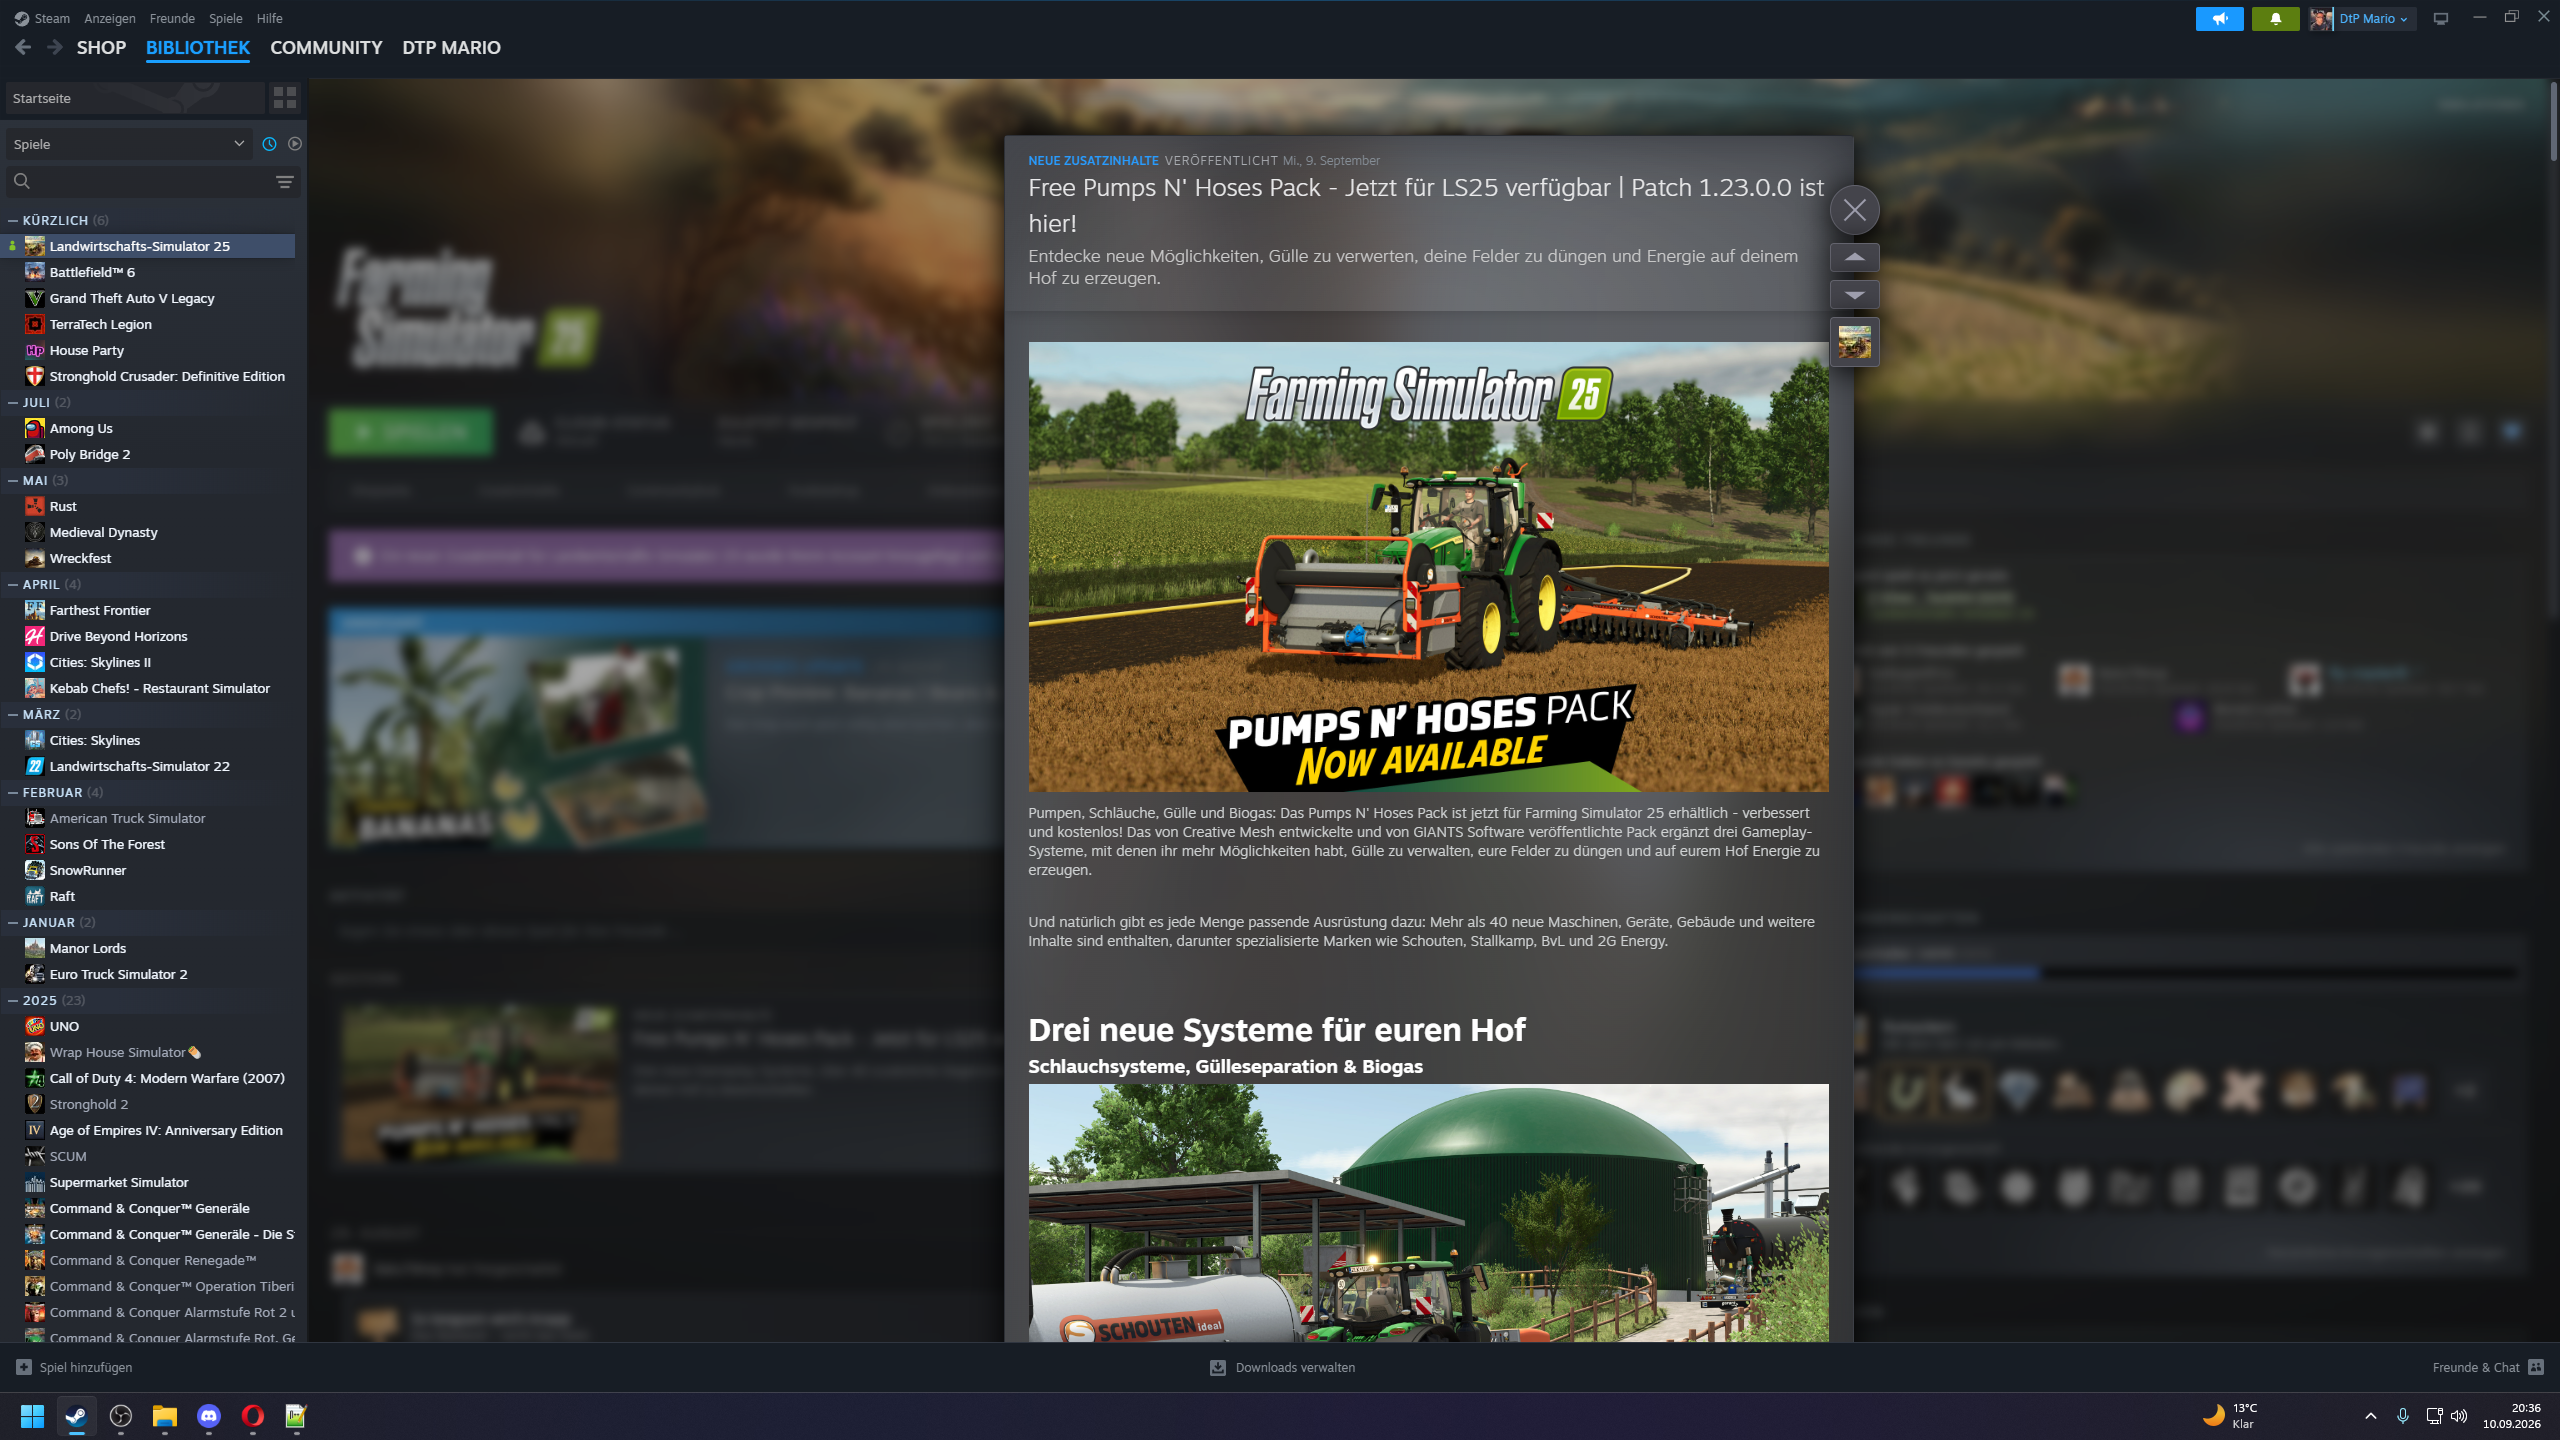This screenshot has width=2560, height=1440.
Task: Click the main page vertical scrollbar
Action: pyautogui.click(x=2553, y=120)
